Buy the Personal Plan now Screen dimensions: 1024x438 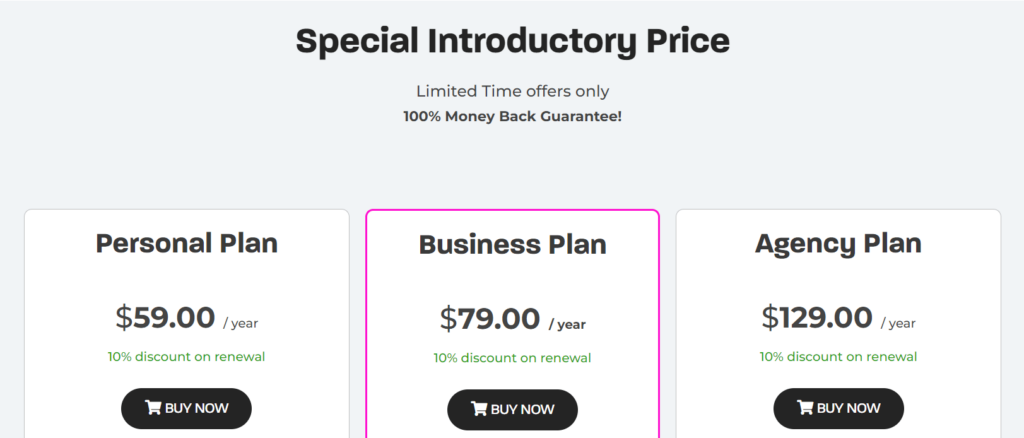[186, 409]
